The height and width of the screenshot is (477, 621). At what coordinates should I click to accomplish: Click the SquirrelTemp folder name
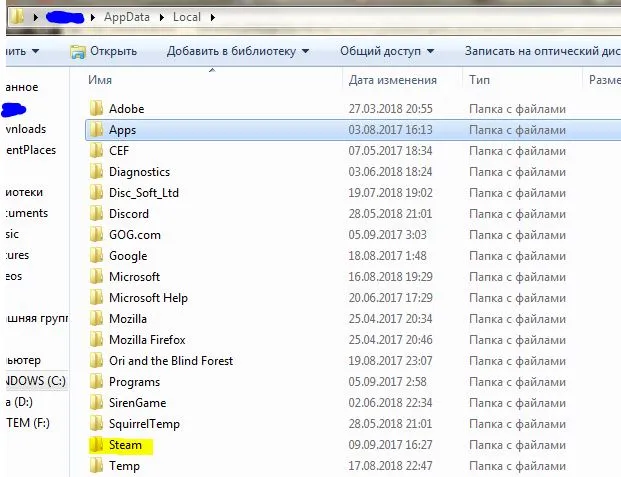tap(144, 424)
